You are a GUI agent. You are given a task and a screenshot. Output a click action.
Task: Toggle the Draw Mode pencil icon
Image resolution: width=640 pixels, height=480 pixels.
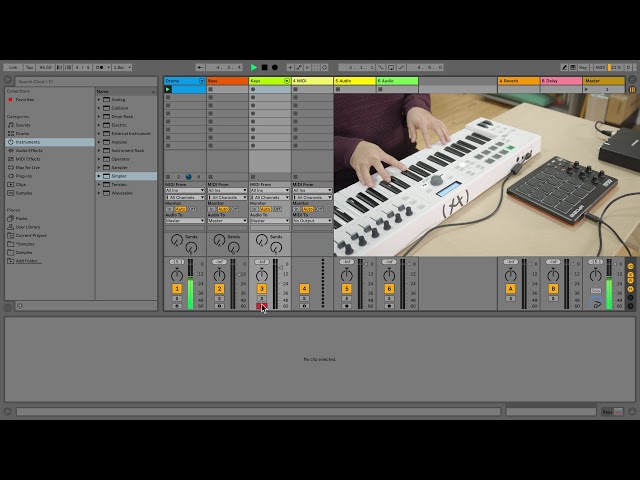564,67
